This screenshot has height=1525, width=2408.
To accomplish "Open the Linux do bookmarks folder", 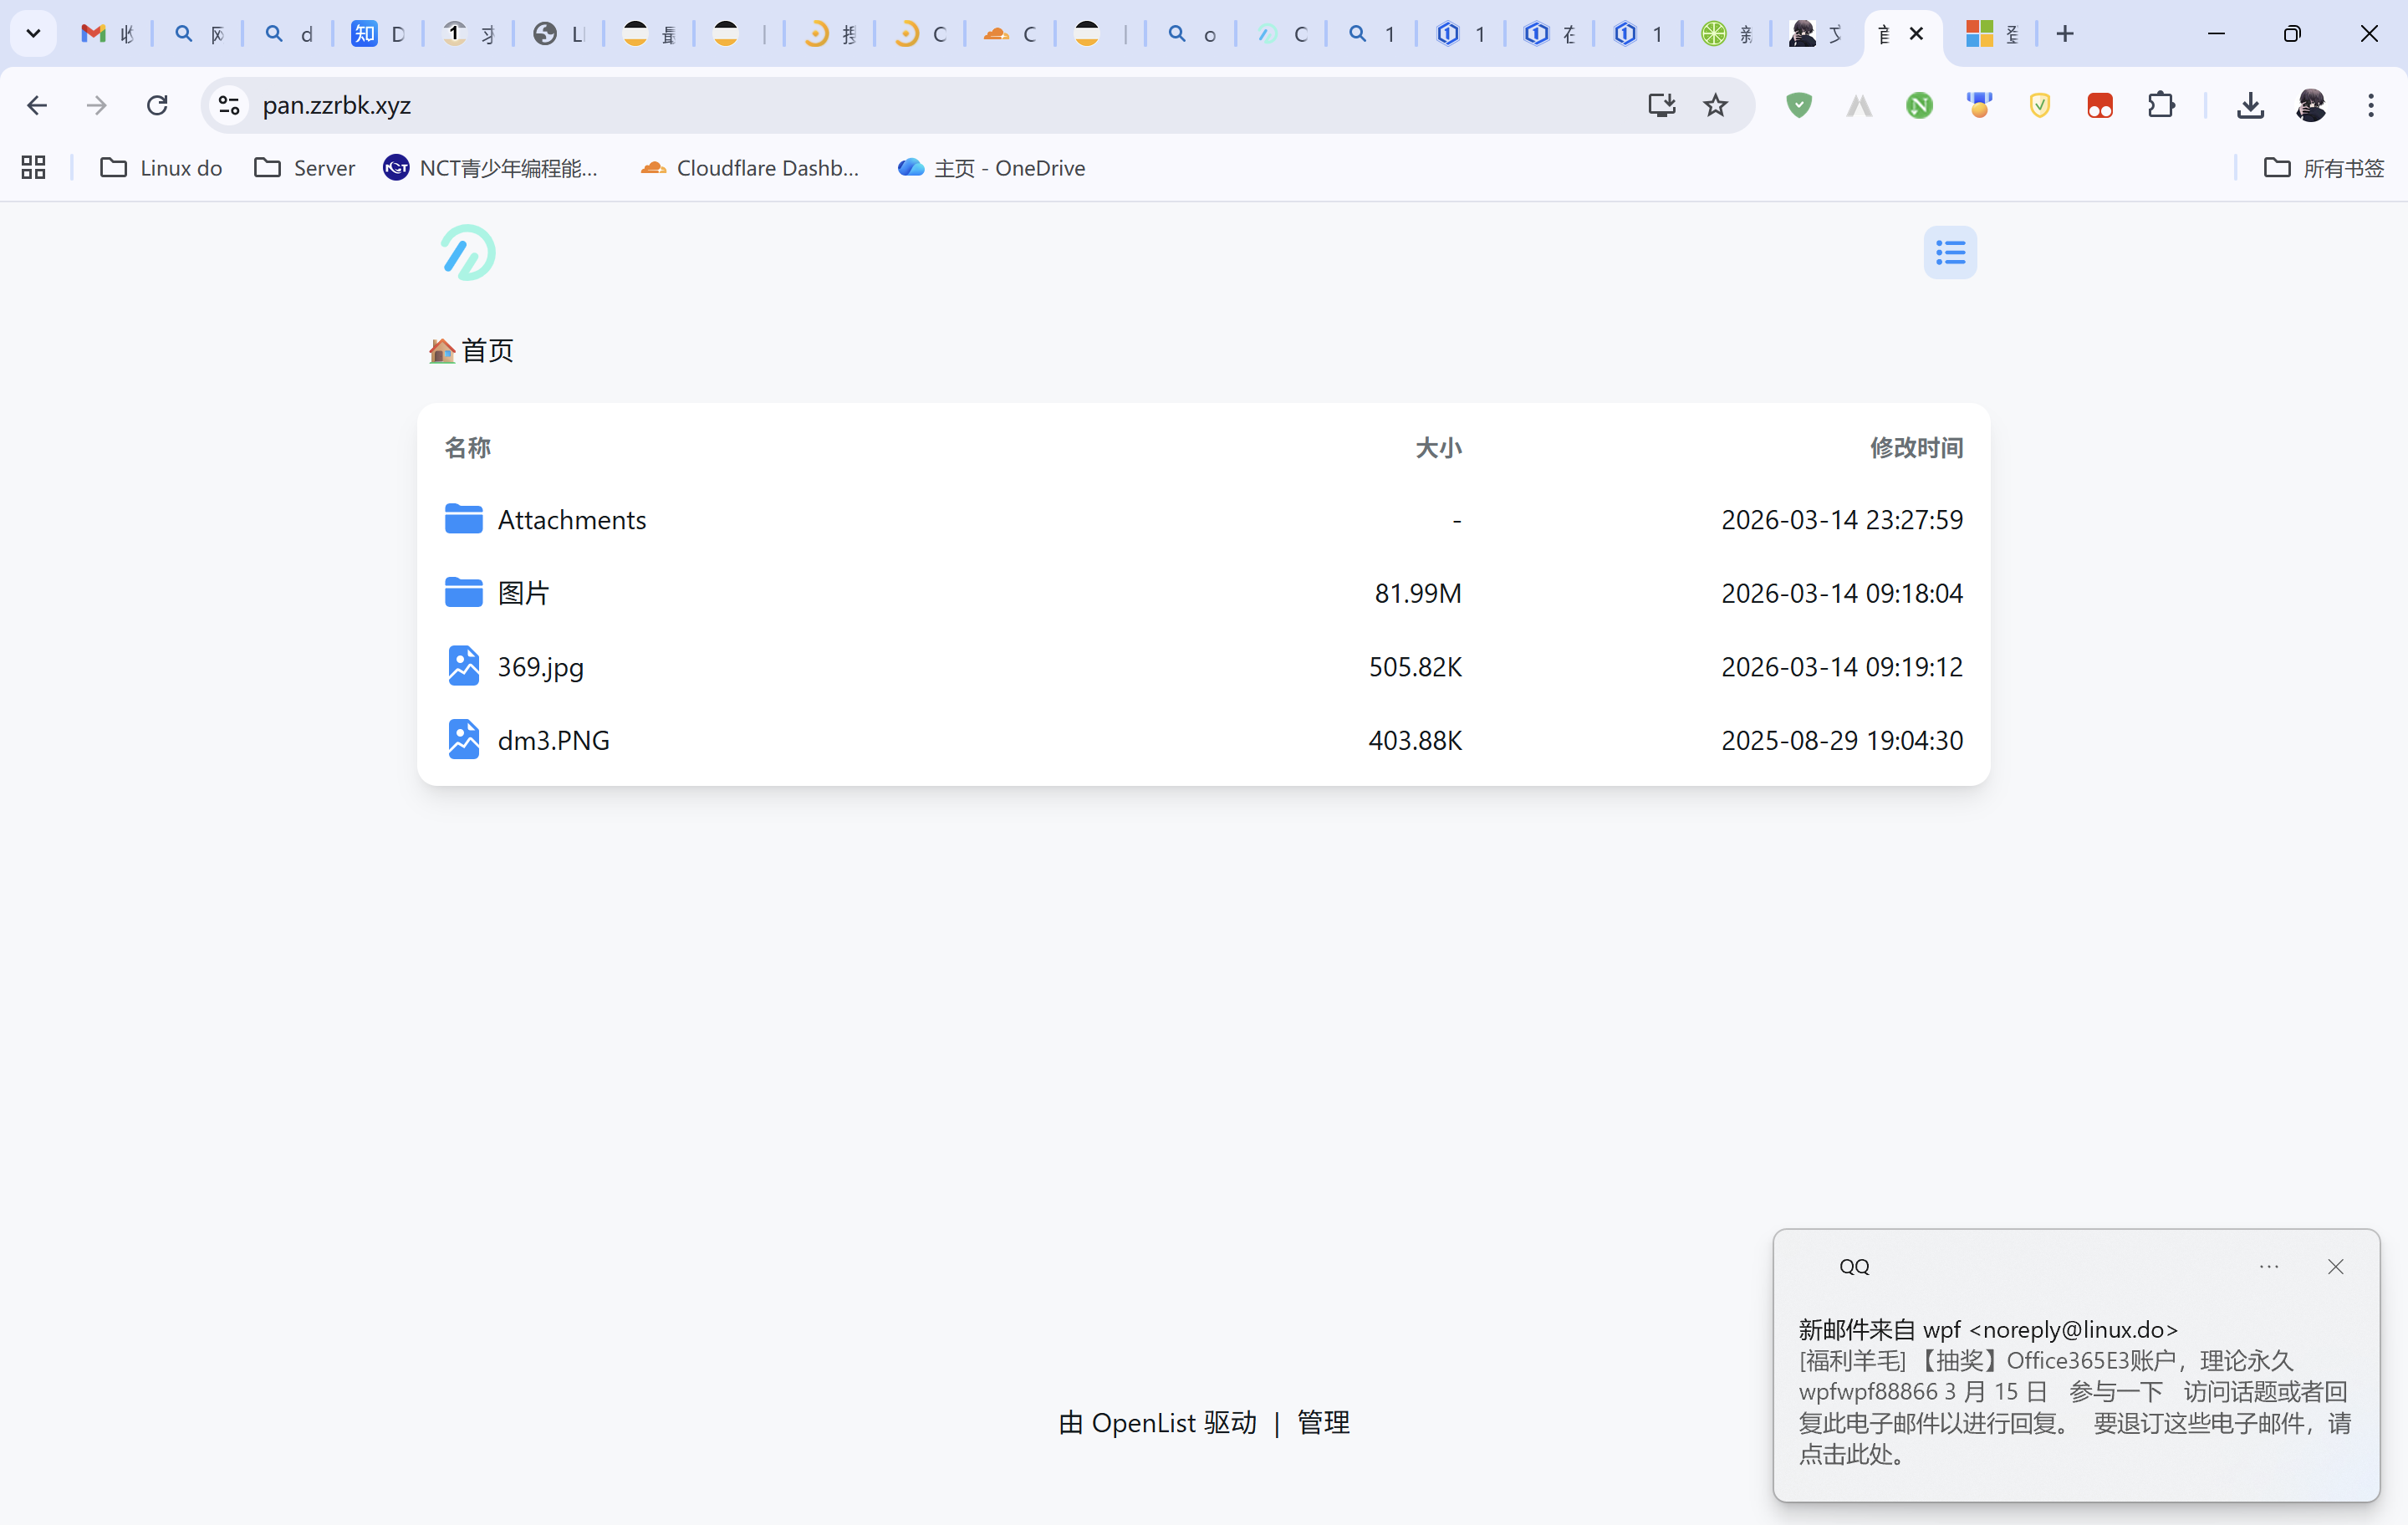I will click(161, 168).
